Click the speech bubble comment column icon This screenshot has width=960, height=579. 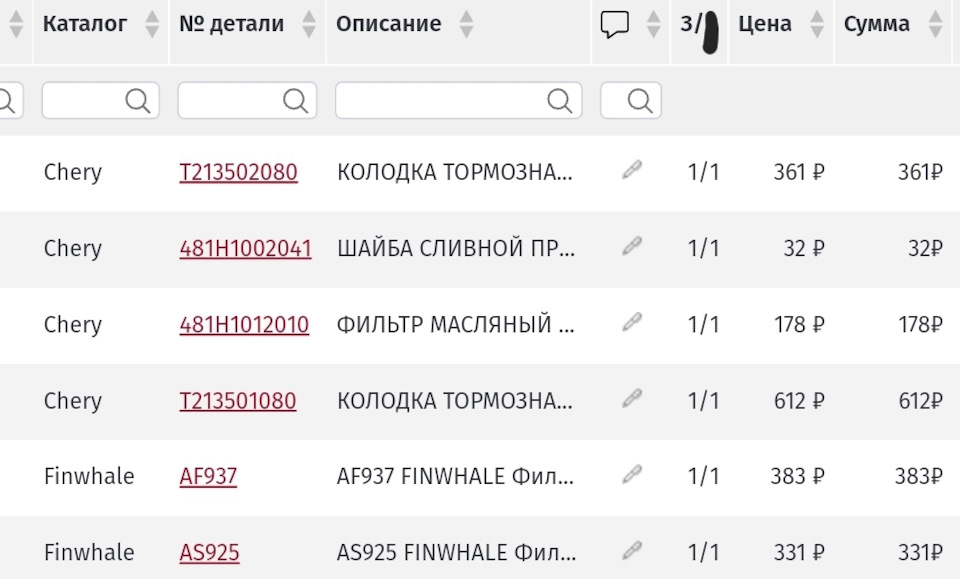[x=615, y=25]
